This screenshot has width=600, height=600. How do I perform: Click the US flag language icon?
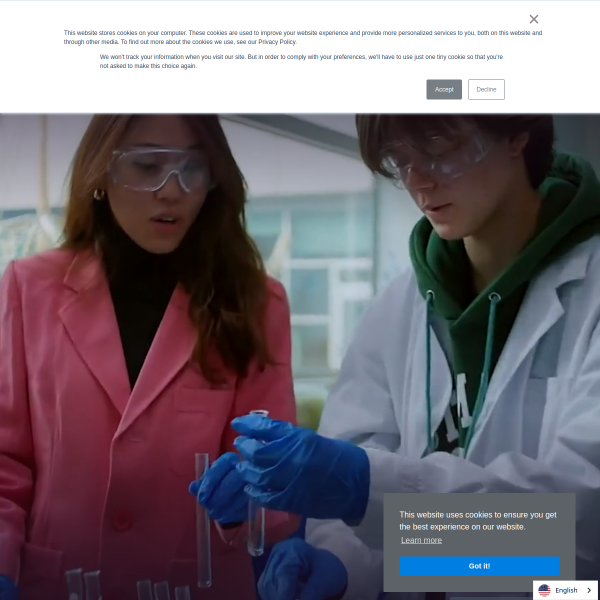tap(544, 590)
